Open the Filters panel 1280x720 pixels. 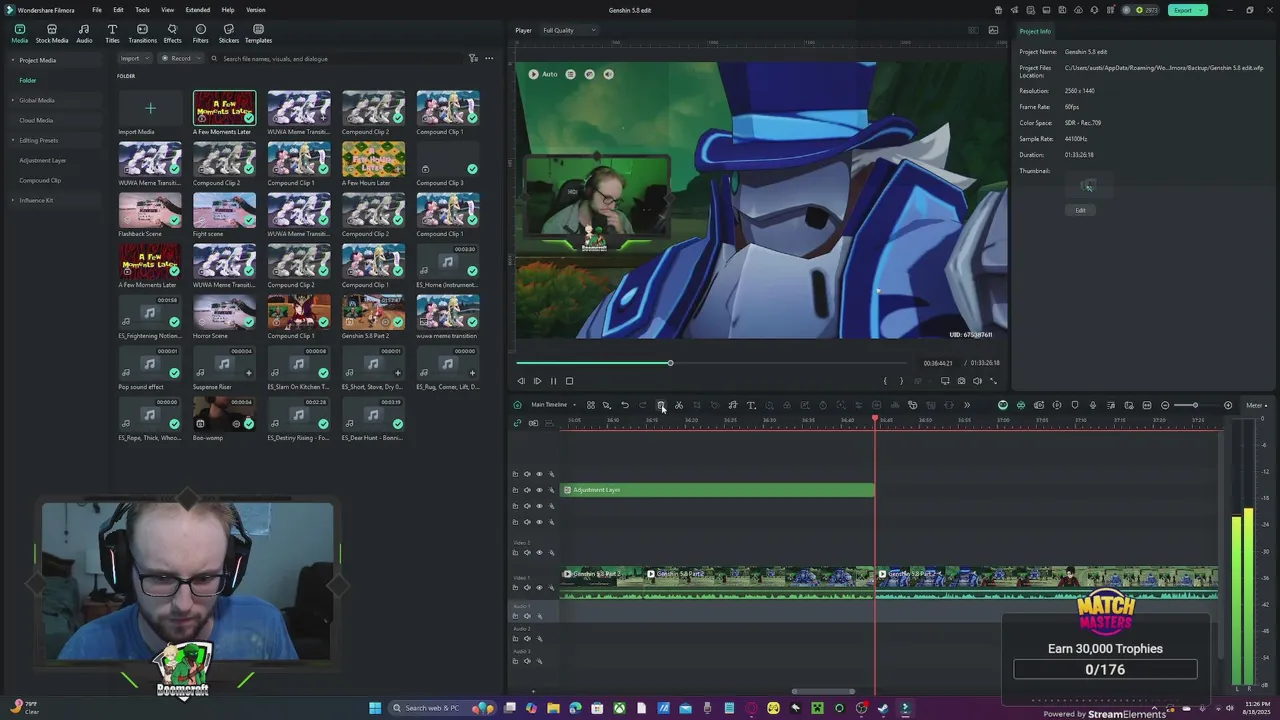click(x=200, y=34)
